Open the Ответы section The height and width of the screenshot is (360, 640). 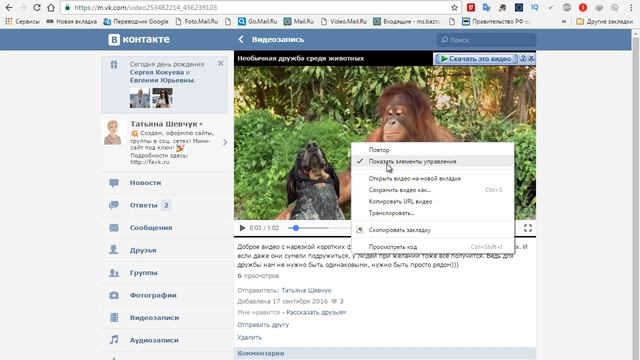[143, 205]
